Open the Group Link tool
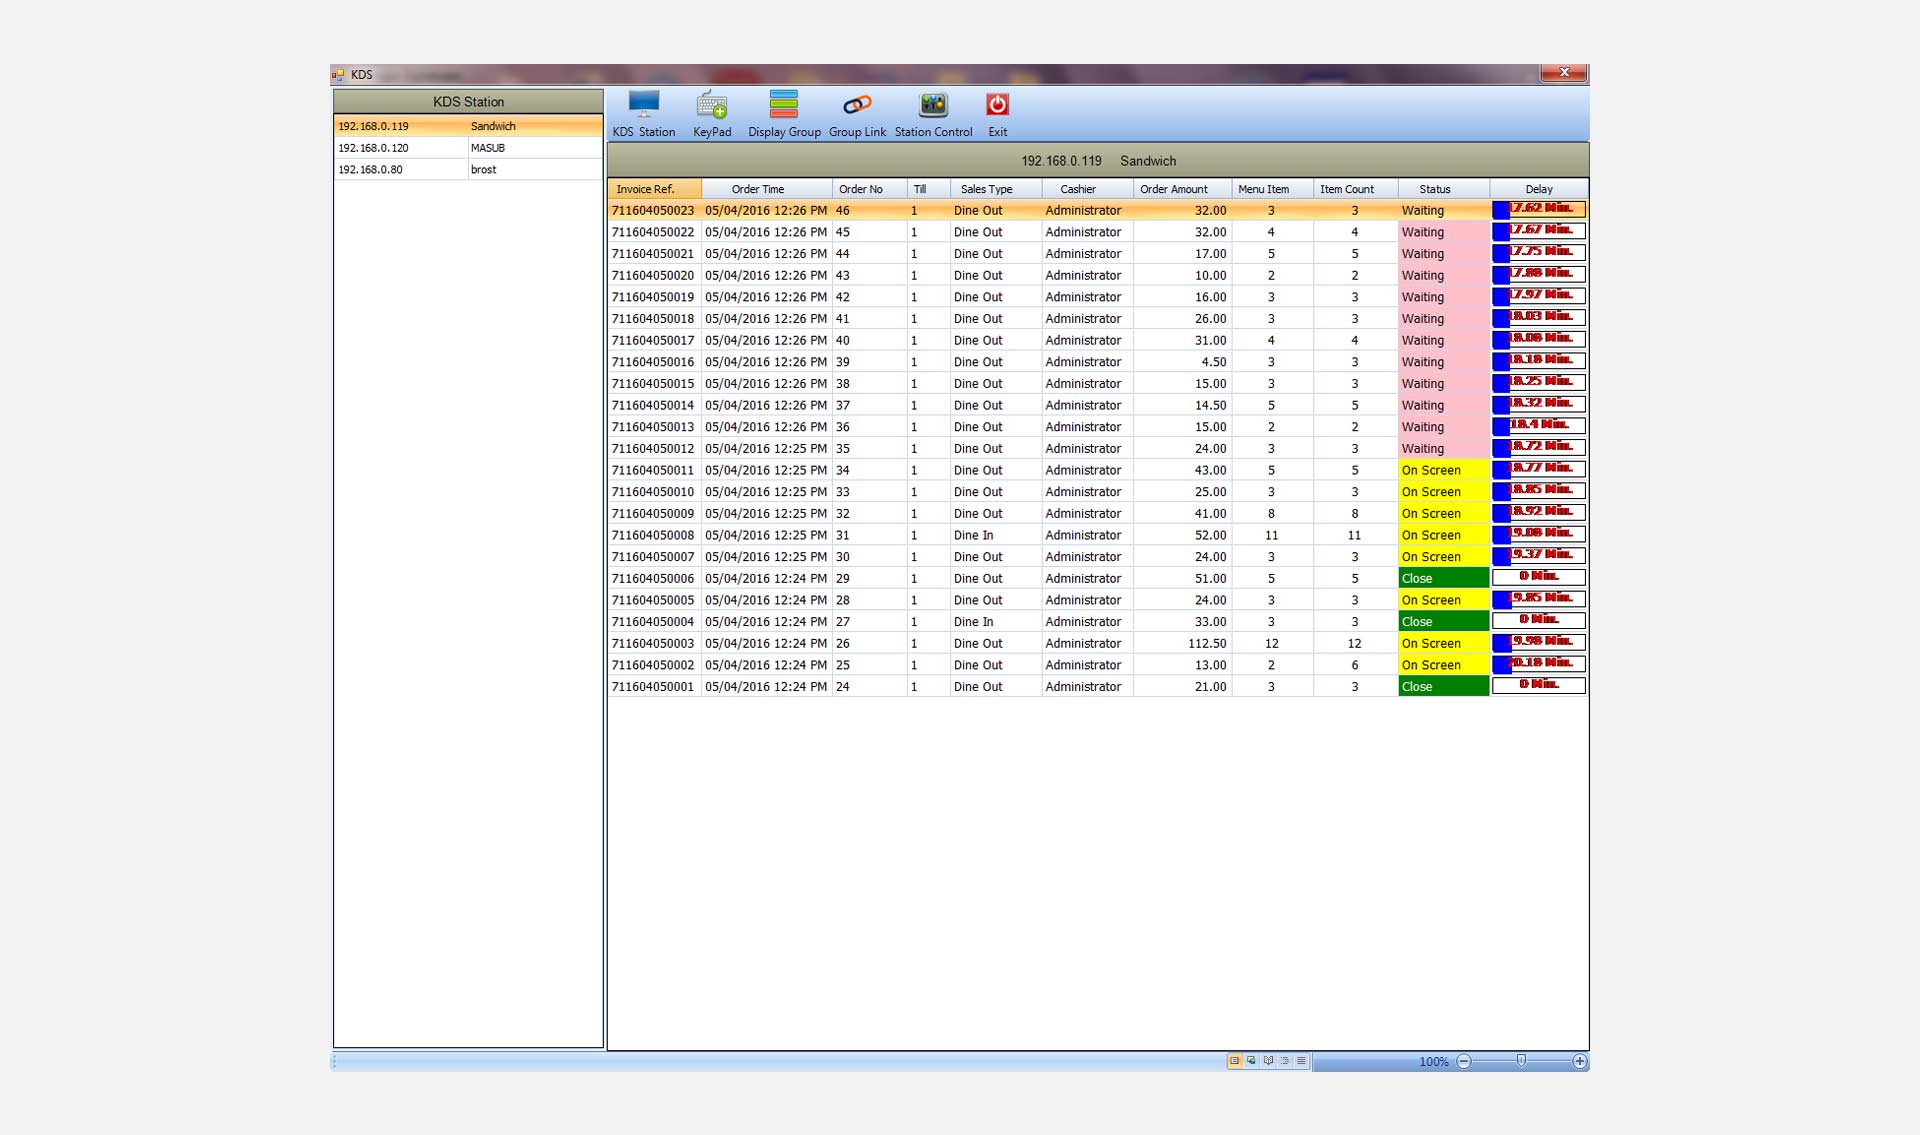This screenshot has width=1920, height=1135. pos(857,114)
